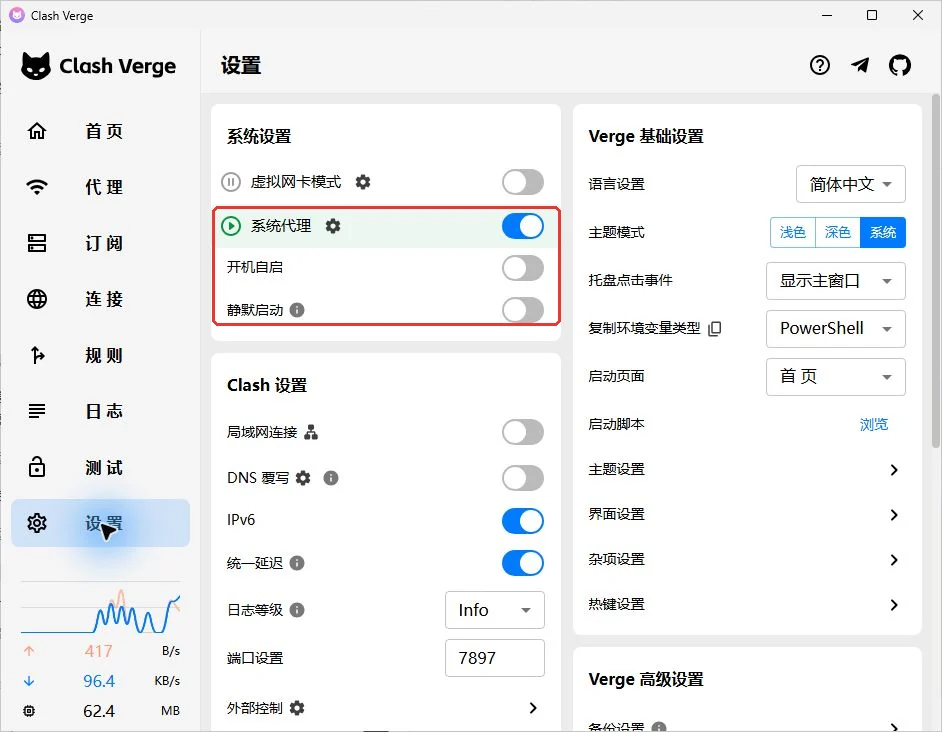Click the info icon next to DNS 覆写
Image resolution: width=942 pixels, height=732 pixels.
[x=331, y=478]
